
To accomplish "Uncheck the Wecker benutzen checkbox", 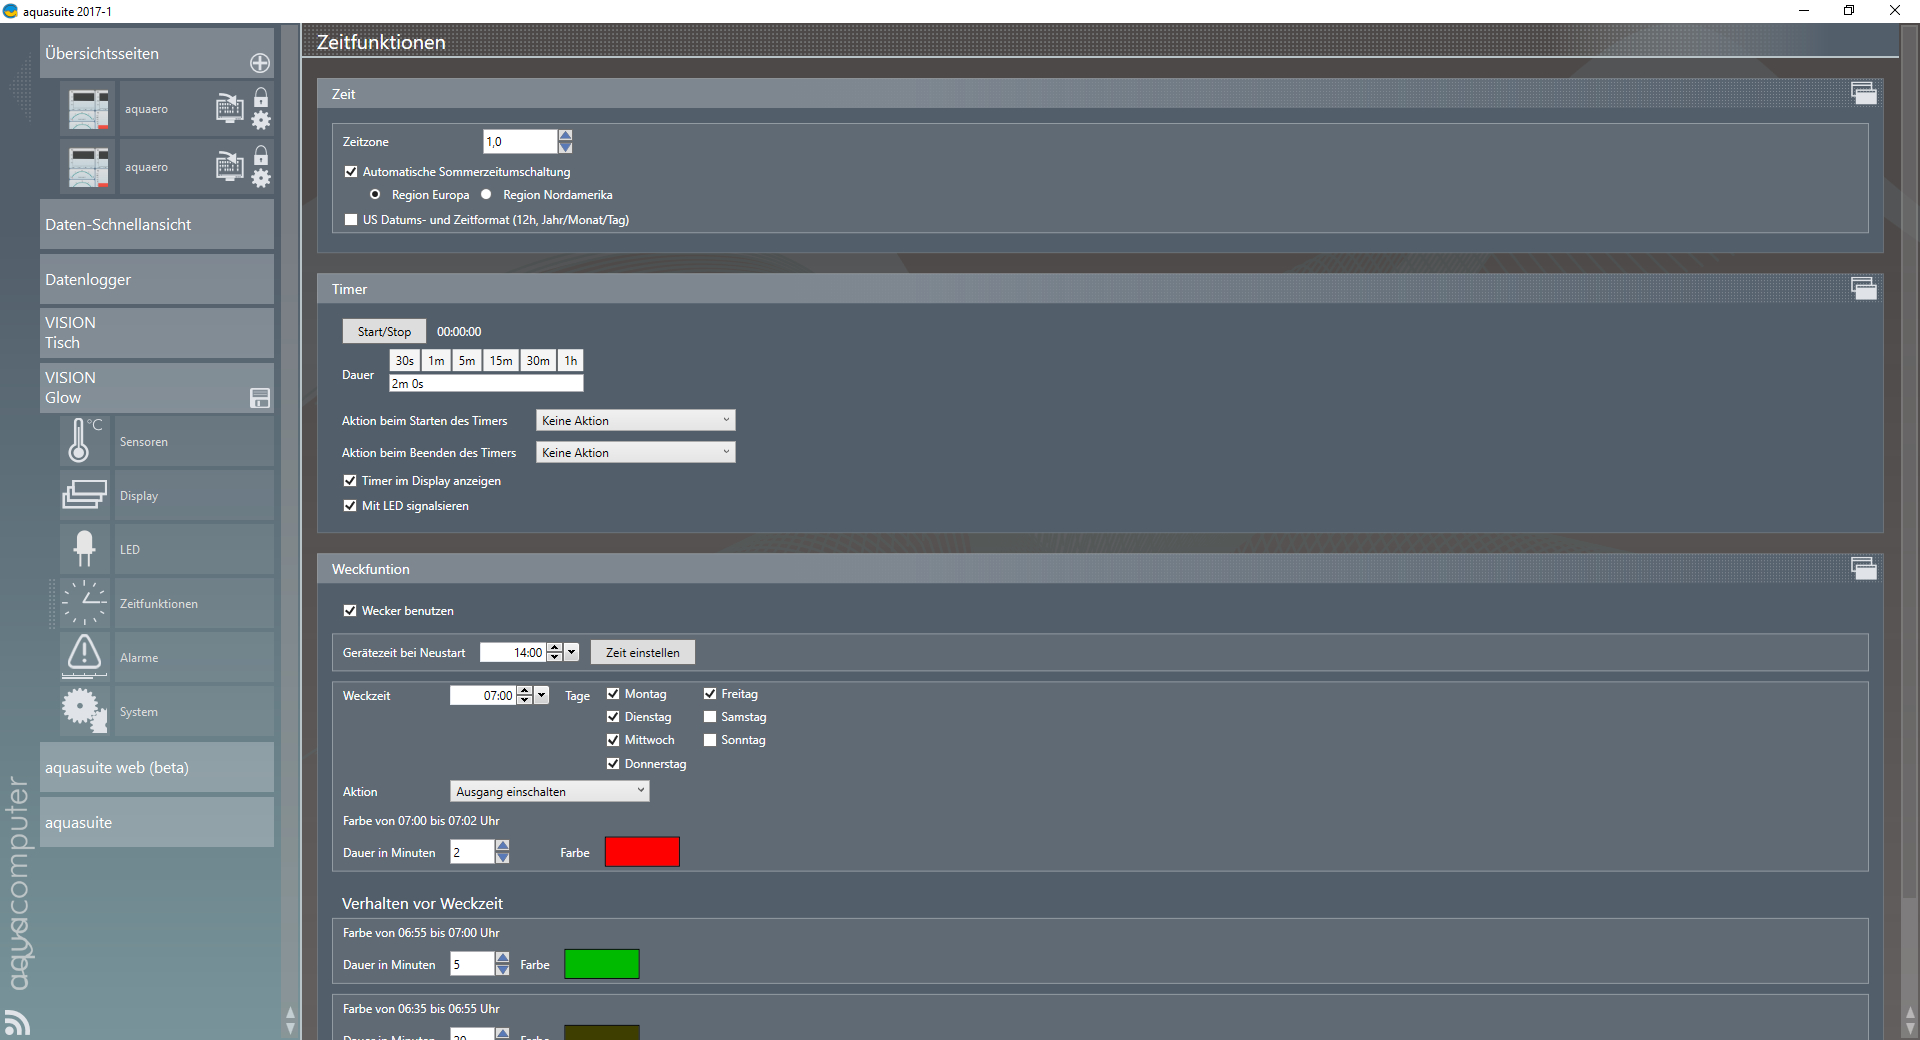I will click(x=350, y=611).
